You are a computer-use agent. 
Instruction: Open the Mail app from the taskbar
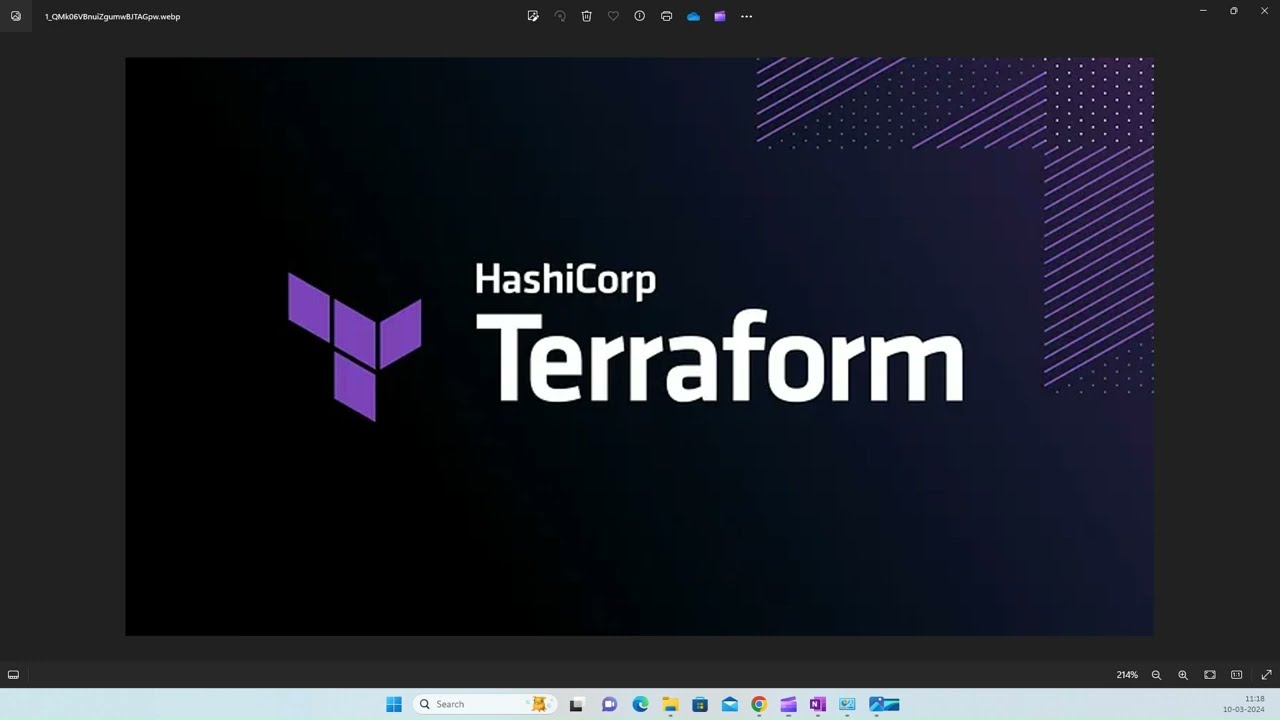point(730,704)
